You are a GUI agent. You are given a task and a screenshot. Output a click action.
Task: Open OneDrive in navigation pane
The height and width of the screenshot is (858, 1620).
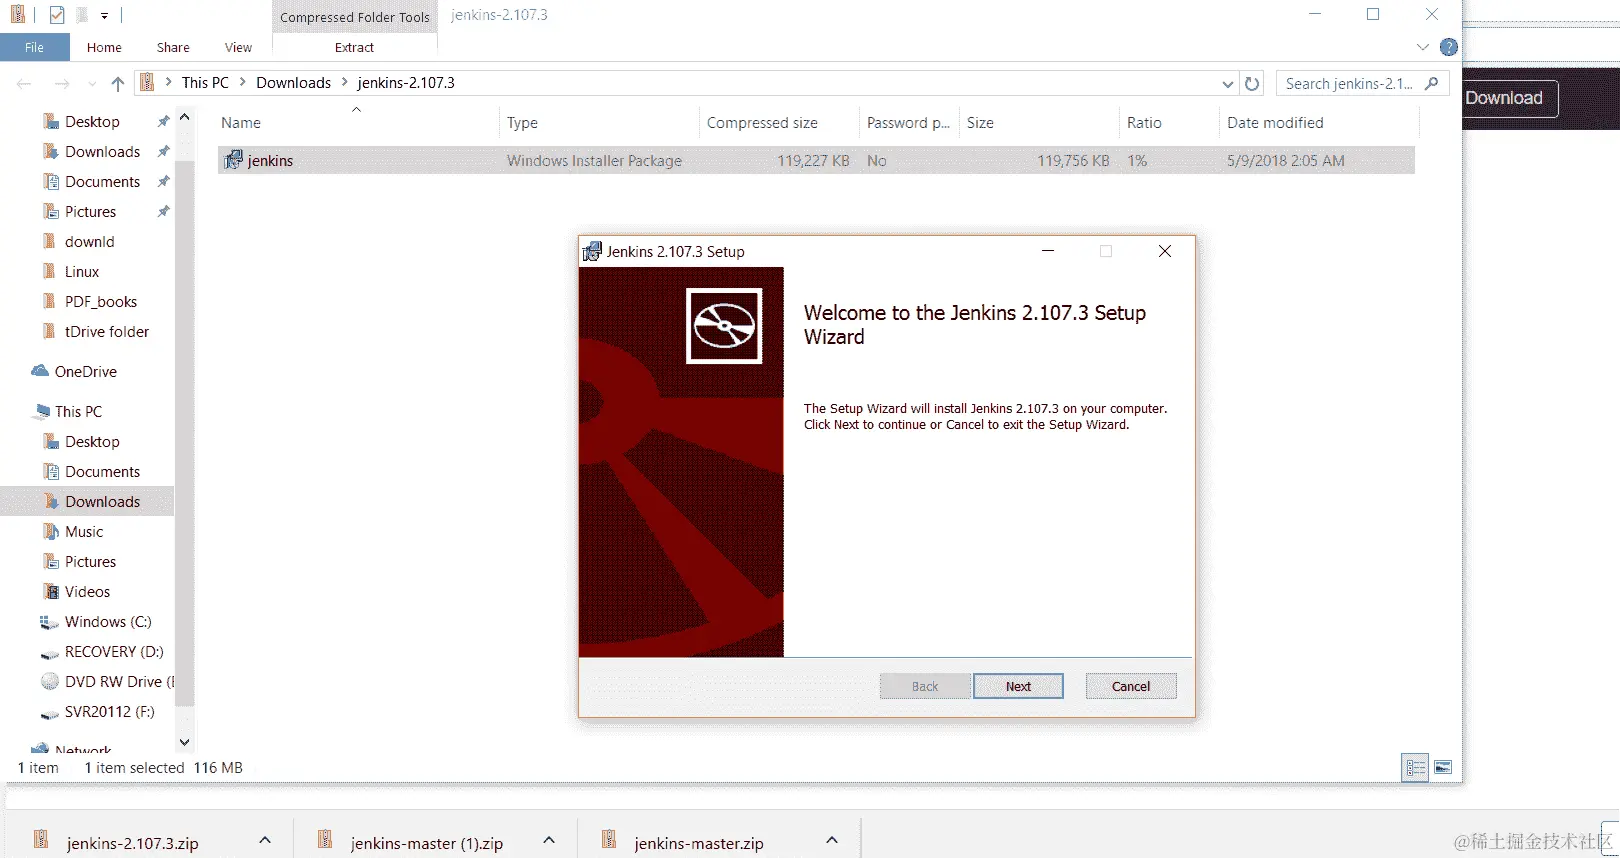tap(85, 372)
